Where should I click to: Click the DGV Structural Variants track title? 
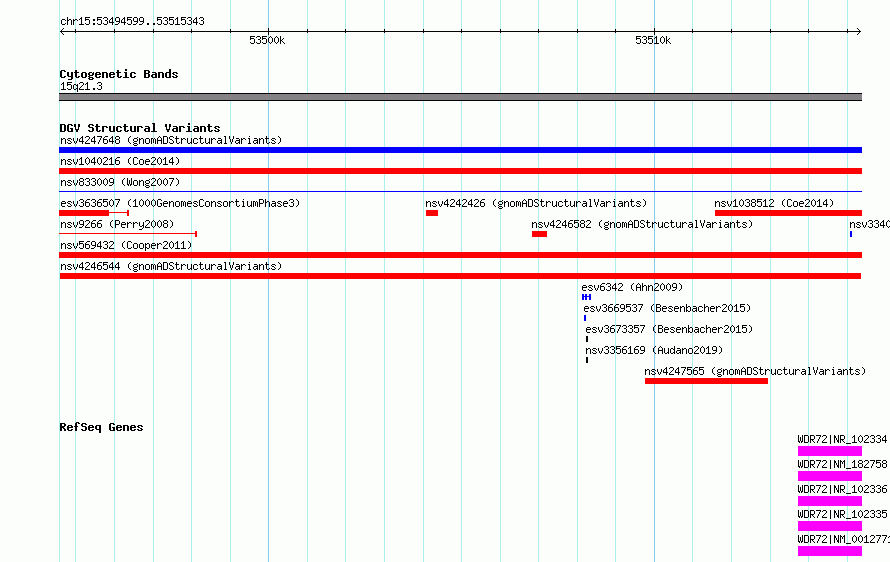coord(140,128)
